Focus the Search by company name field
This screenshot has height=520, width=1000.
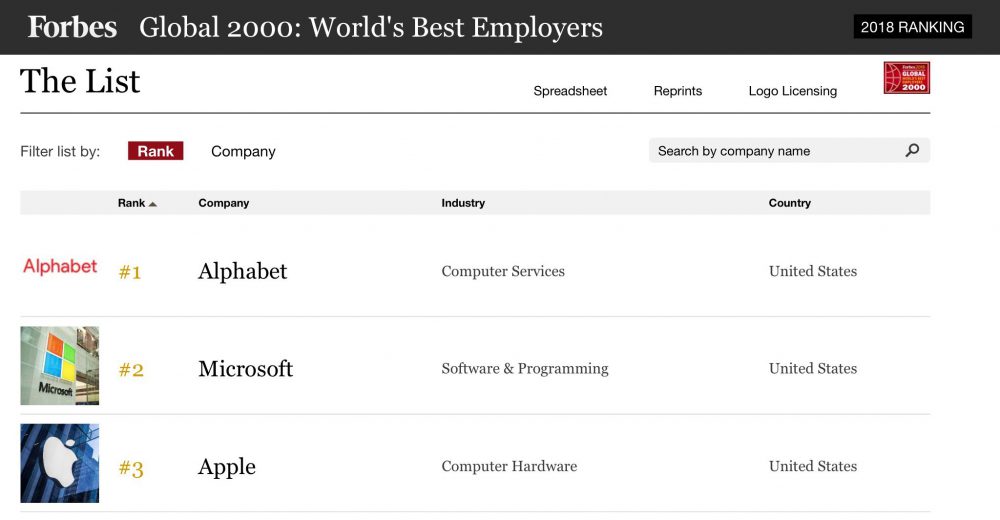coord(770,151)
